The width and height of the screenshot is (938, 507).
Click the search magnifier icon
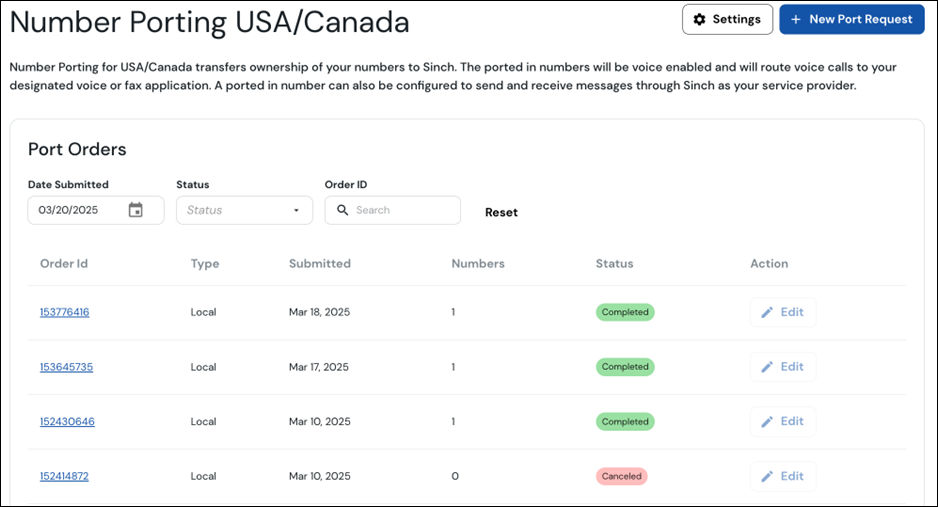point(342,210)
